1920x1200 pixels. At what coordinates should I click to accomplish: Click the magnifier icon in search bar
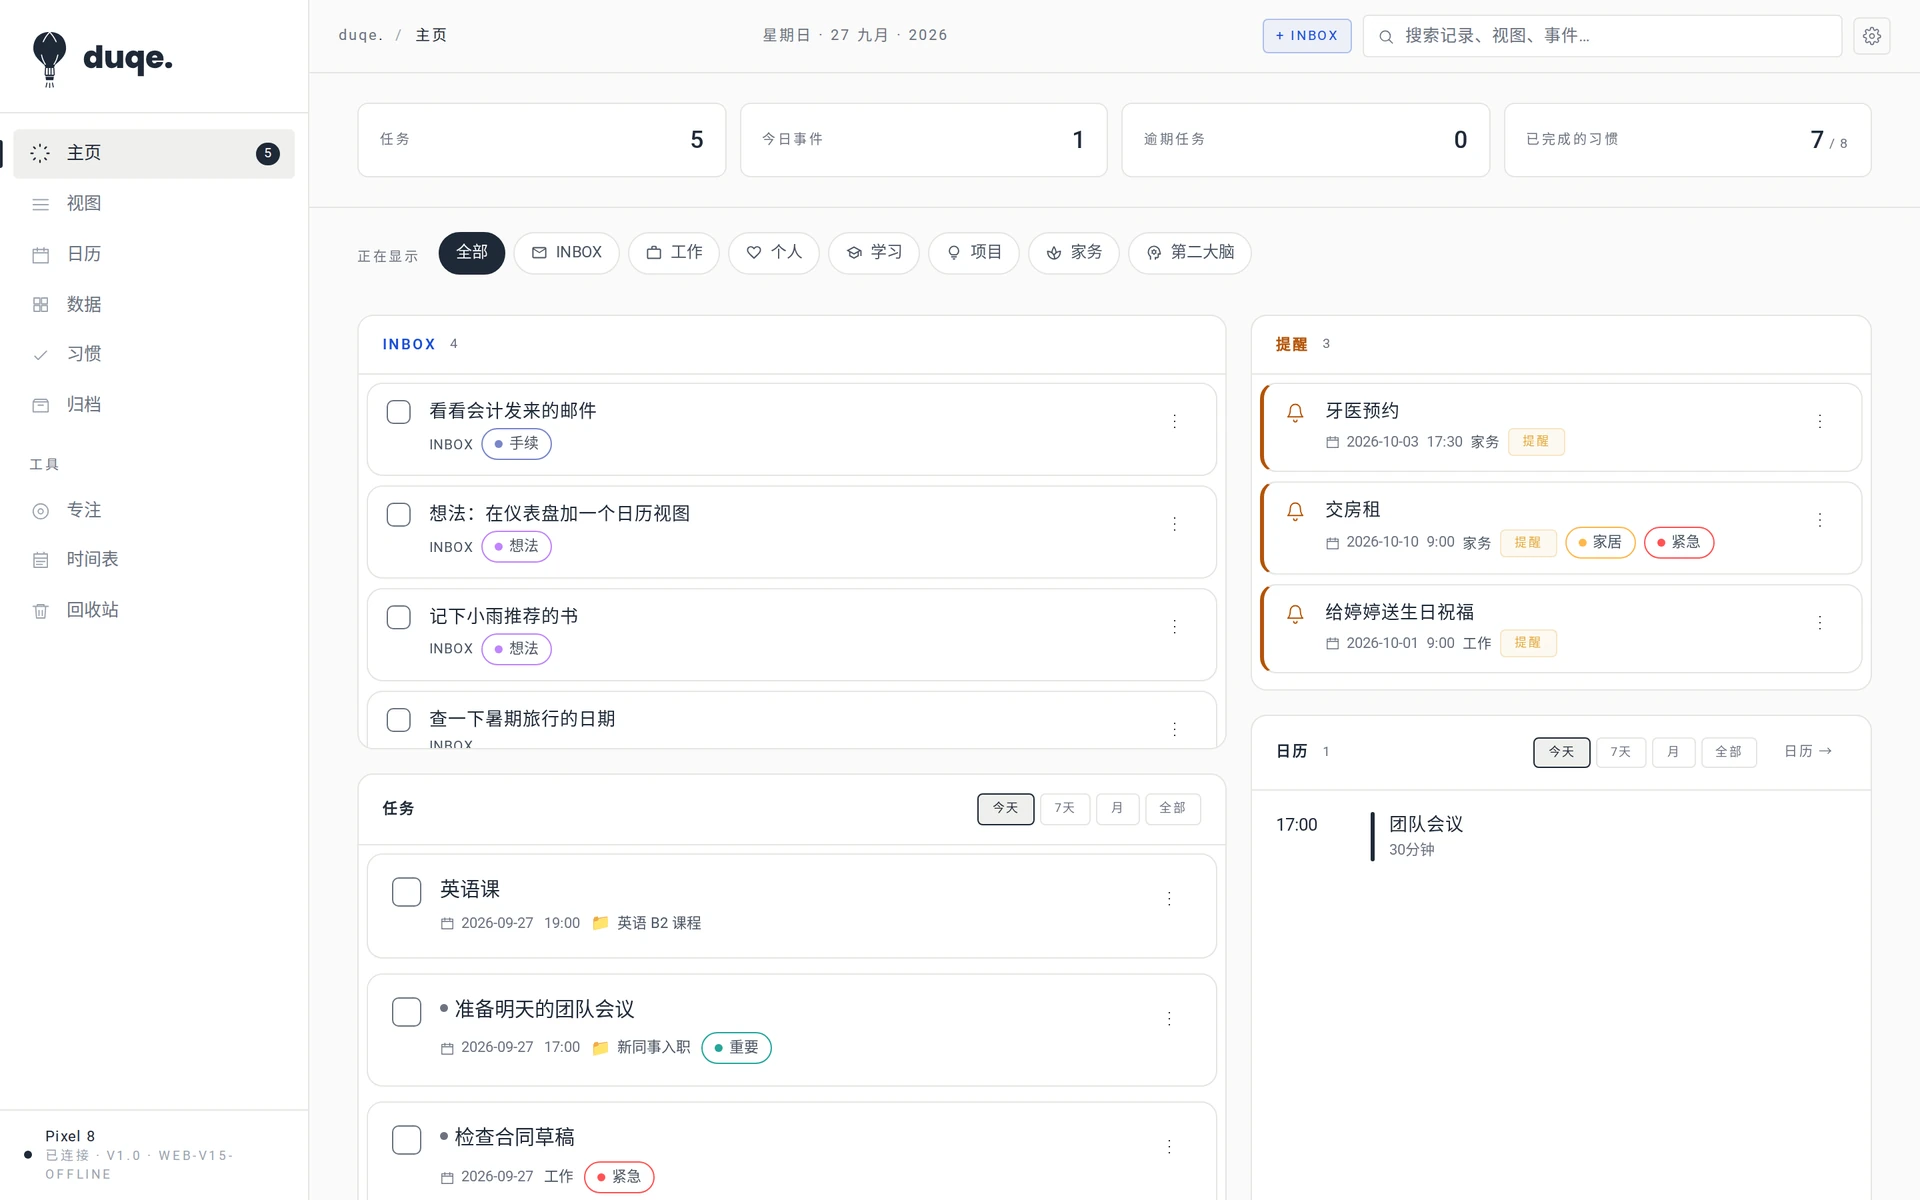(x=1386, y=37)
